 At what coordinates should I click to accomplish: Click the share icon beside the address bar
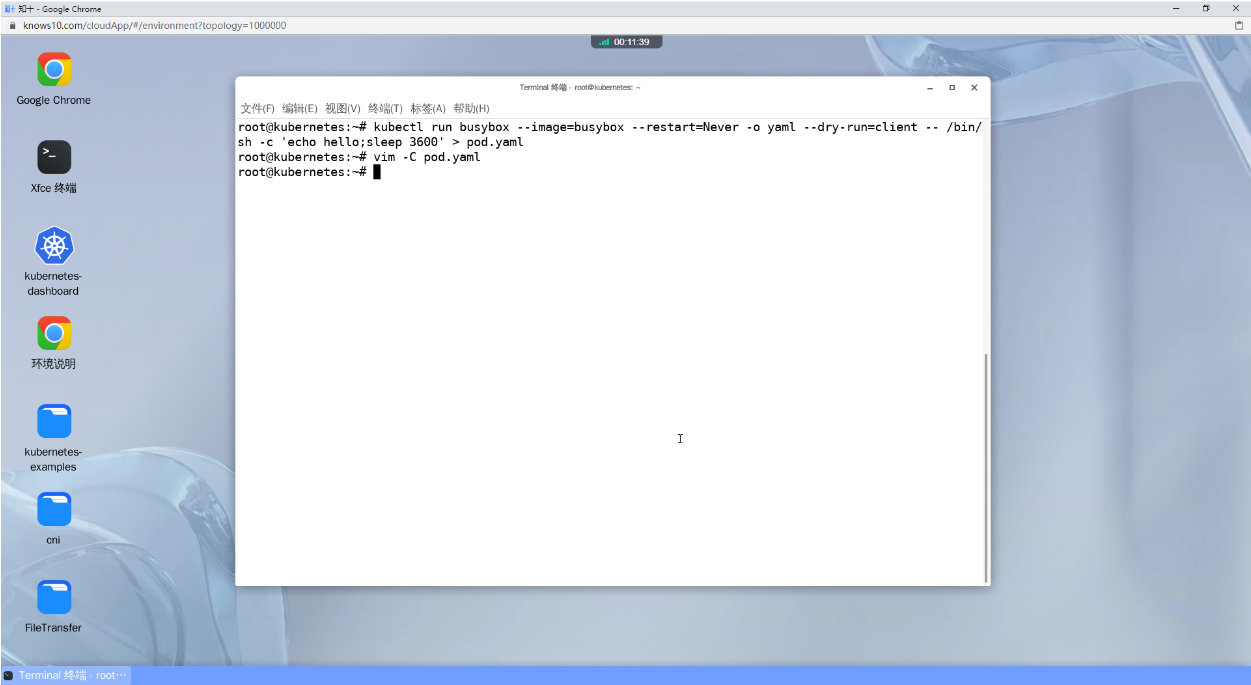coord(1238,26)
